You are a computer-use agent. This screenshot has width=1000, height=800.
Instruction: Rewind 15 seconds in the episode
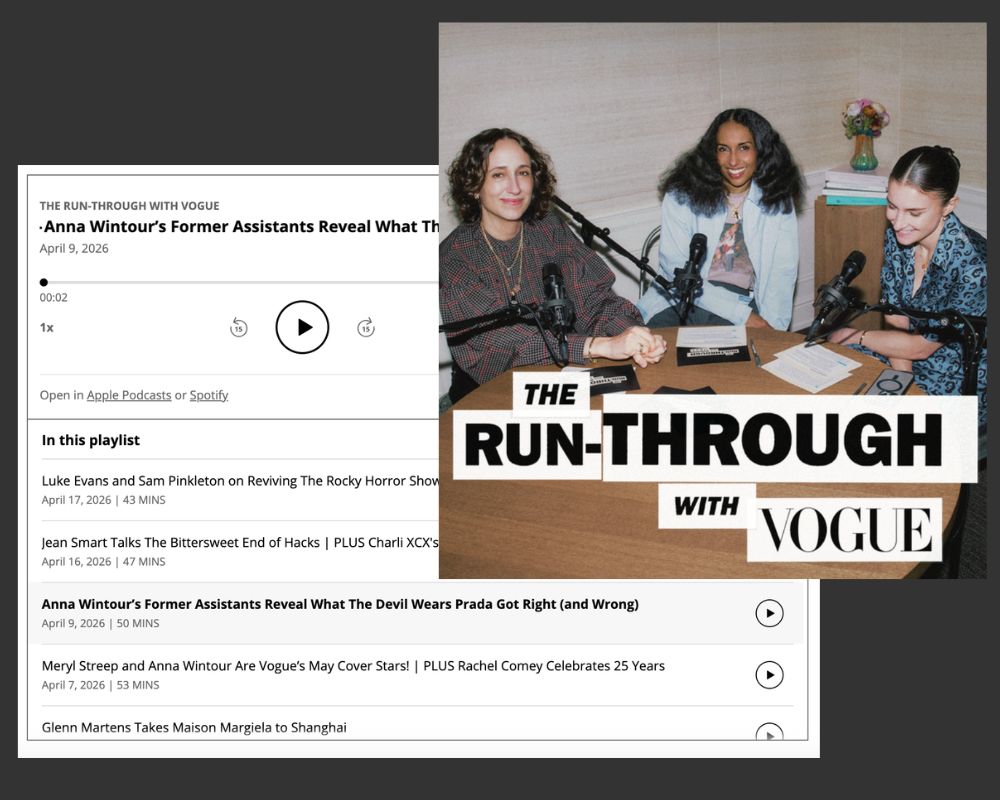[238, 327]
